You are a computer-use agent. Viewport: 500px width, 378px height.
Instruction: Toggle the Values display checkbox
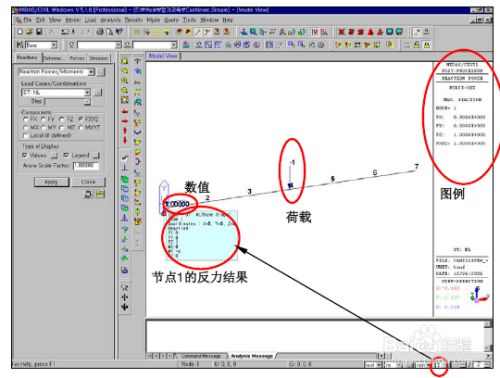[24, 155]
